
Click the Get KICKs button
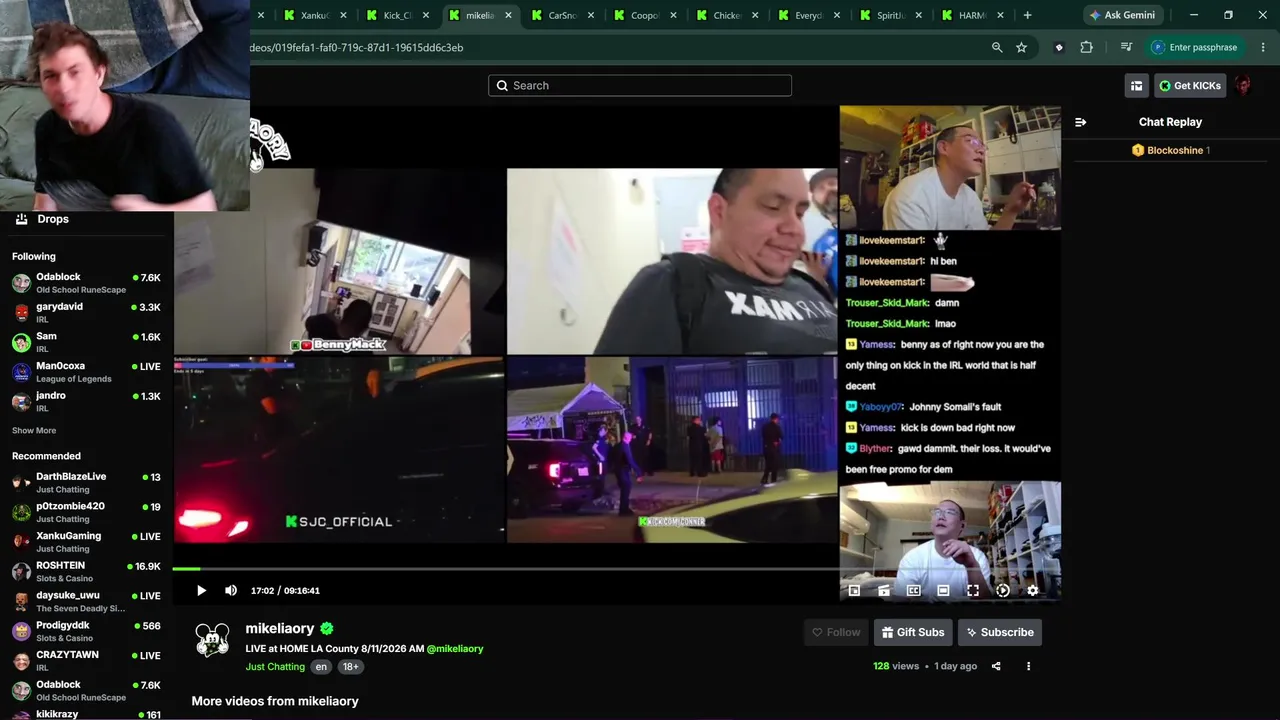click(1190, 86)
